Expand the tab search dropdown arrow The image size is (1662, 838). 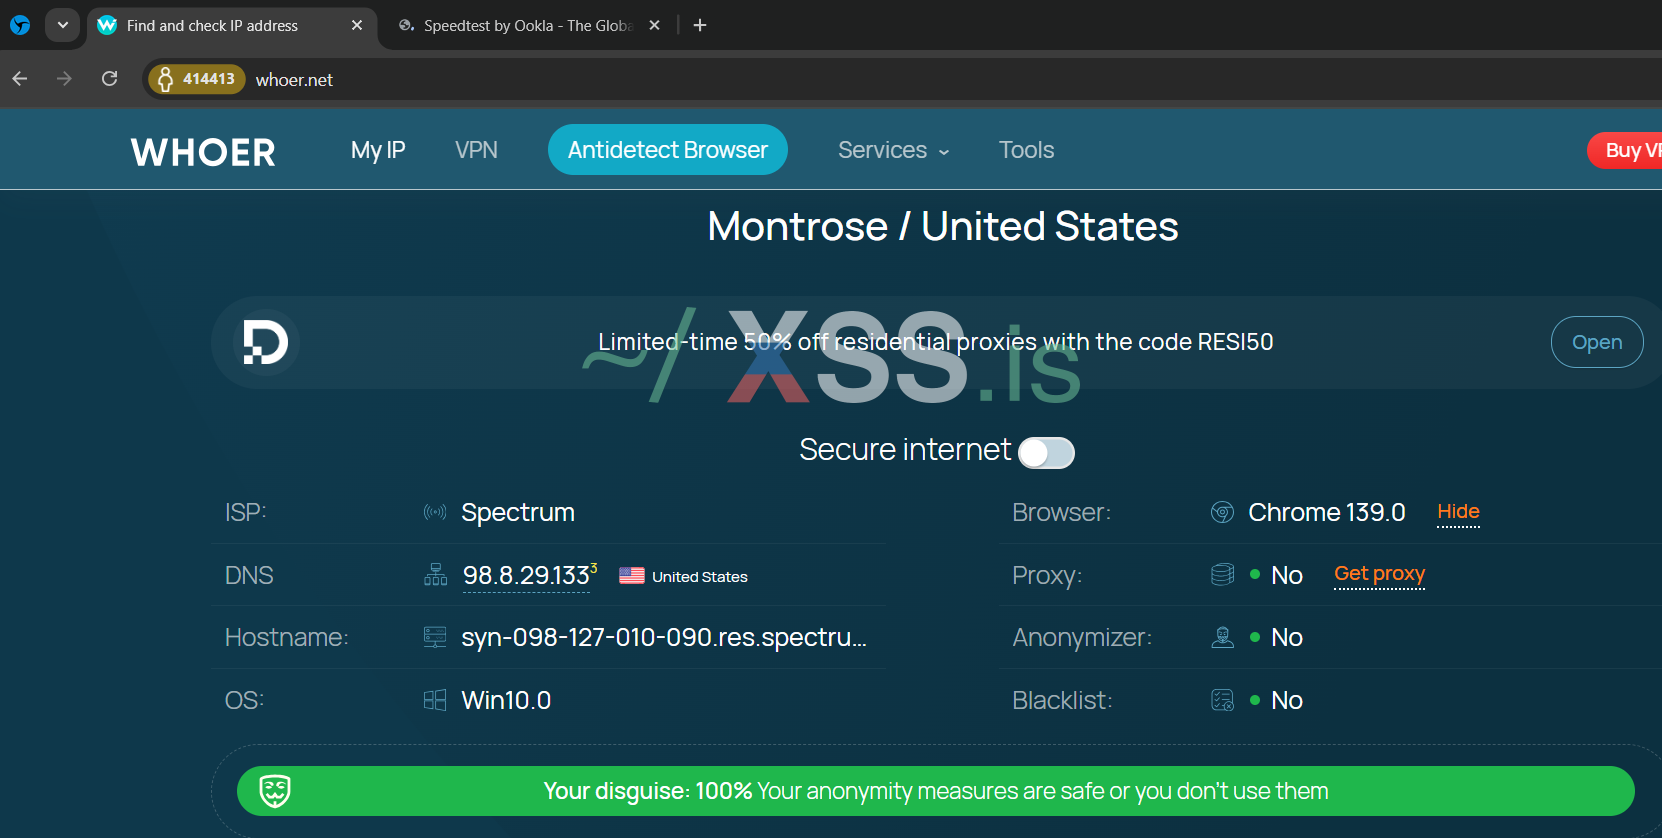click(62, 25)
